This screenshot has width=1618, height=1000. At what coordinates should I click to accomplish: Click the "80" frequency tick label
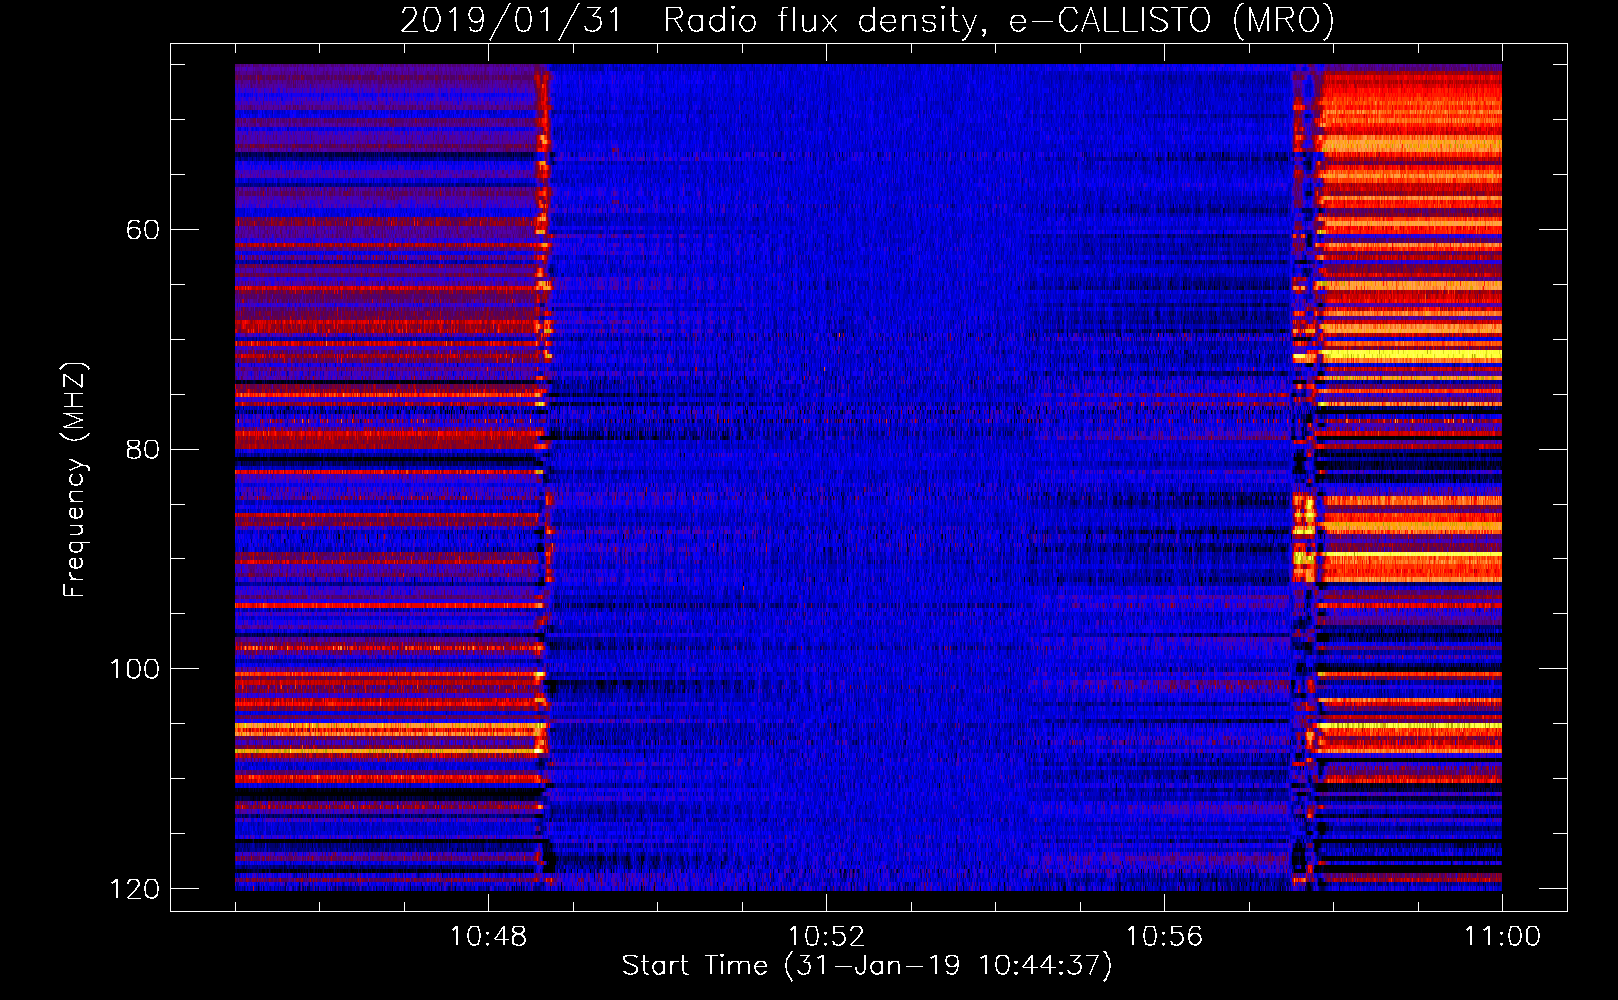pyautogui.click(x=143, y=449)
